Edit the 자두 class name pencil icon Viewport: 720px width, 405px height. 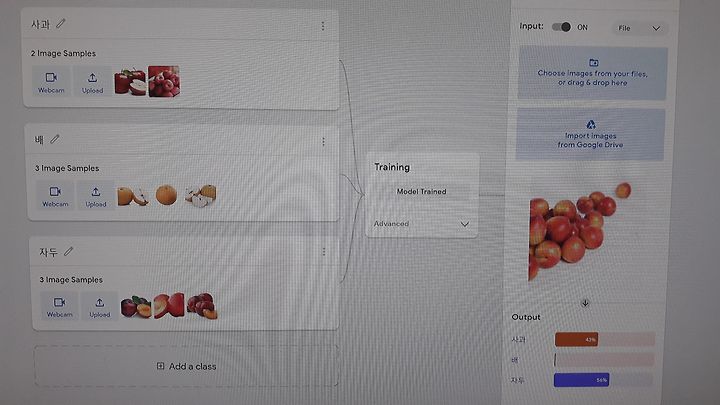68,251
